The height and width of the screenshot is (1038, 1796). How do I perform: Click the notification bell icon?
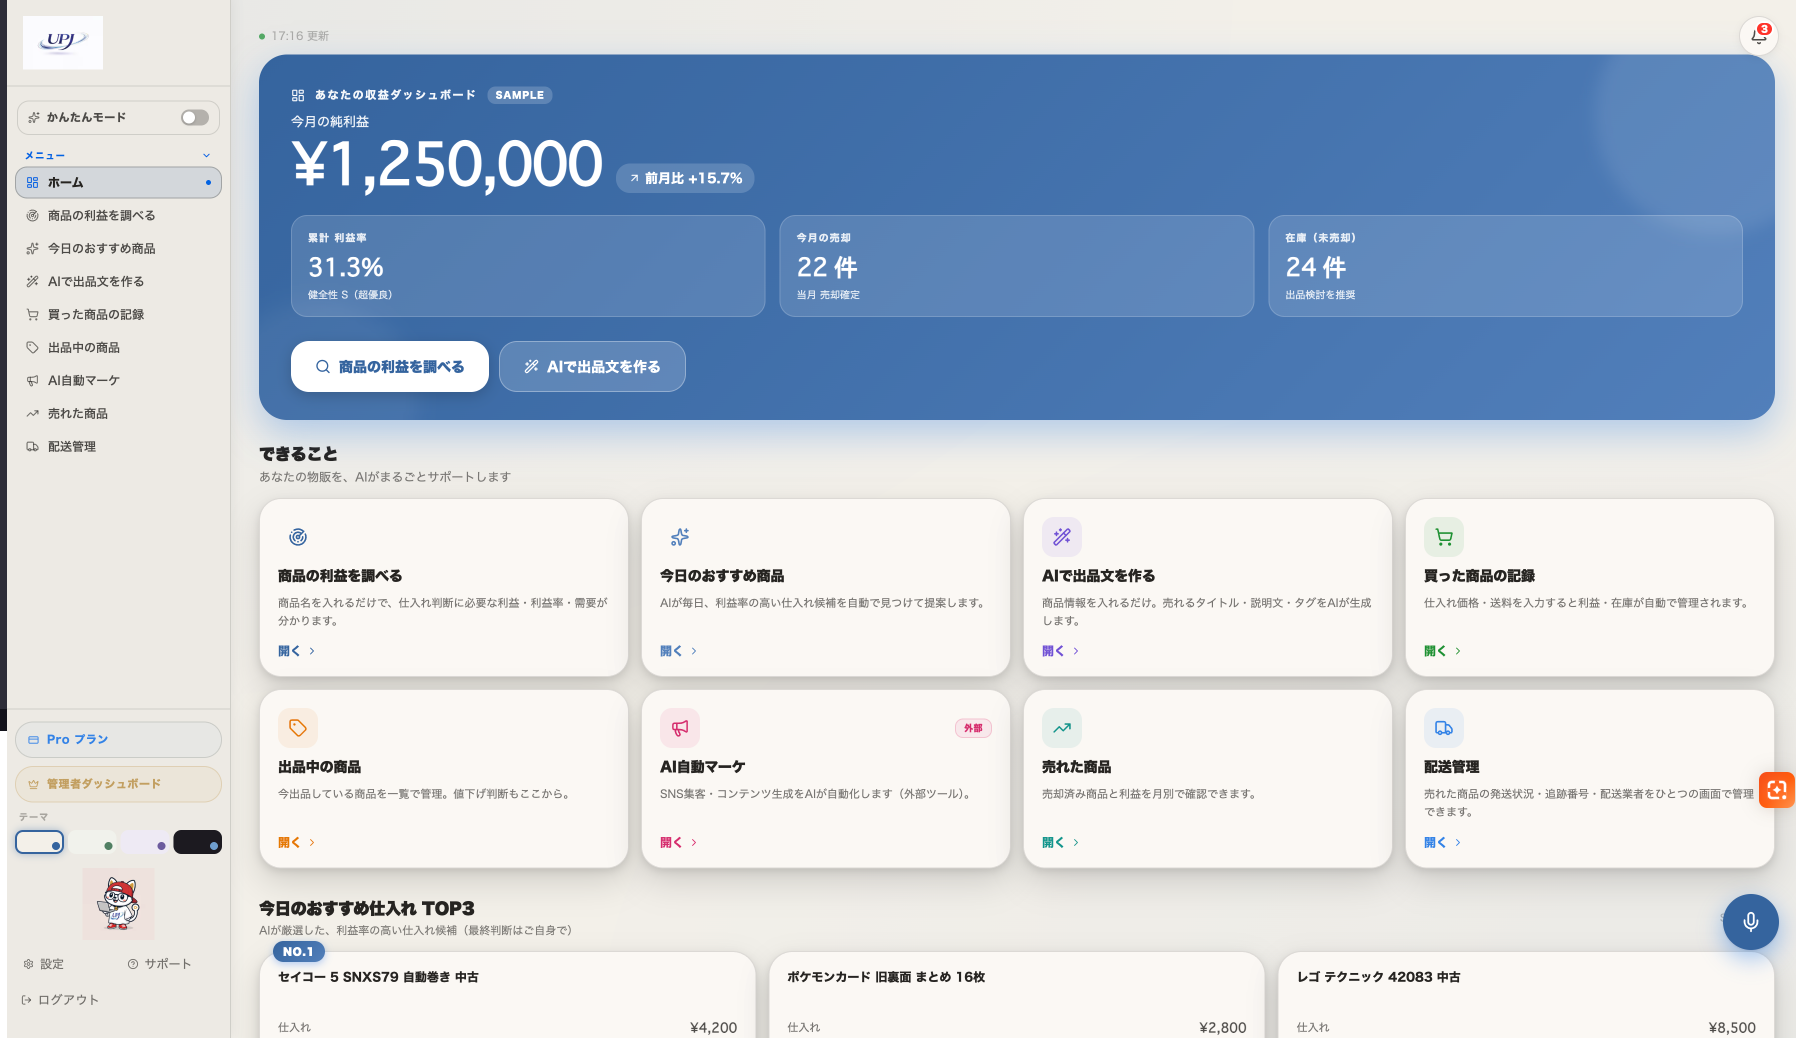tap(1758, 36)
